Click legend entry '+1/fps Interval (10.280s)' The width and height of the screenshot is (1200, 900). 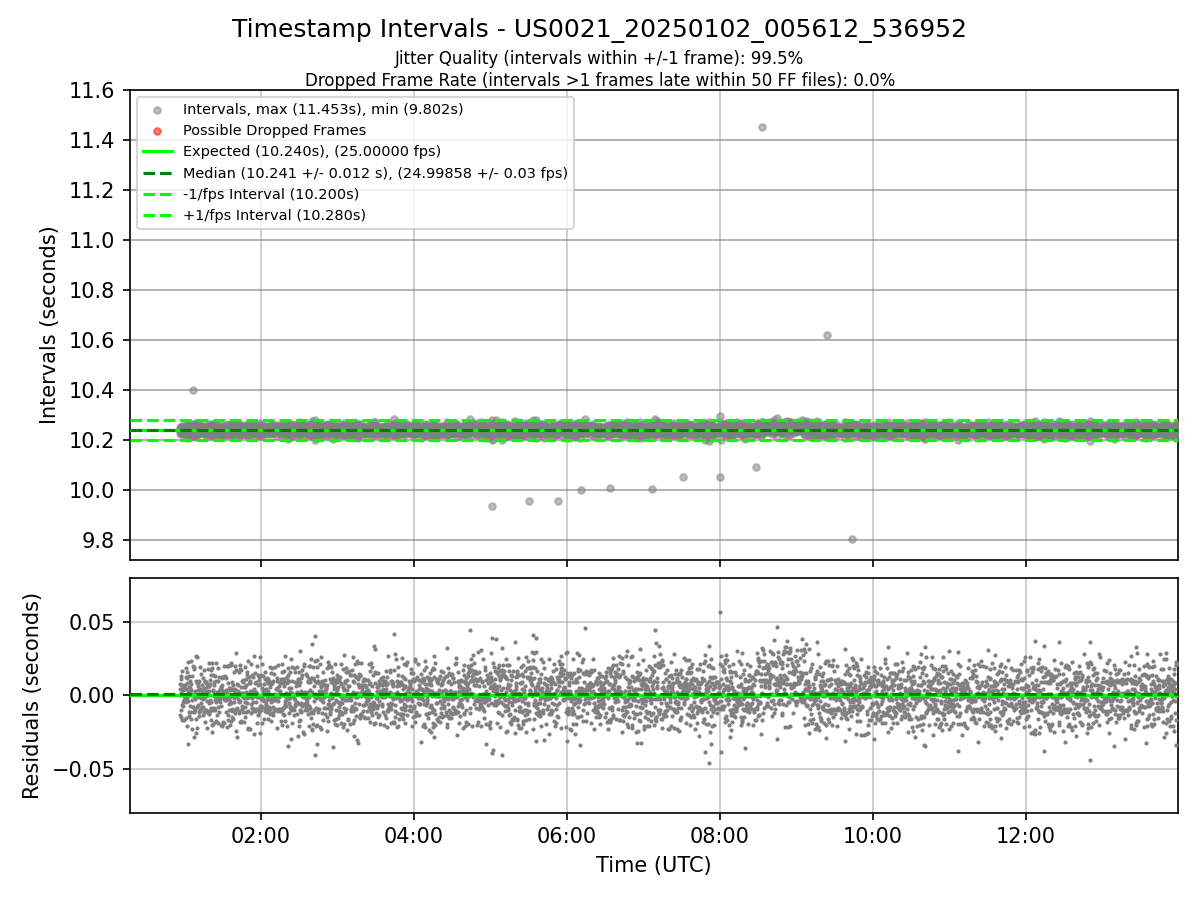[274, 215]
